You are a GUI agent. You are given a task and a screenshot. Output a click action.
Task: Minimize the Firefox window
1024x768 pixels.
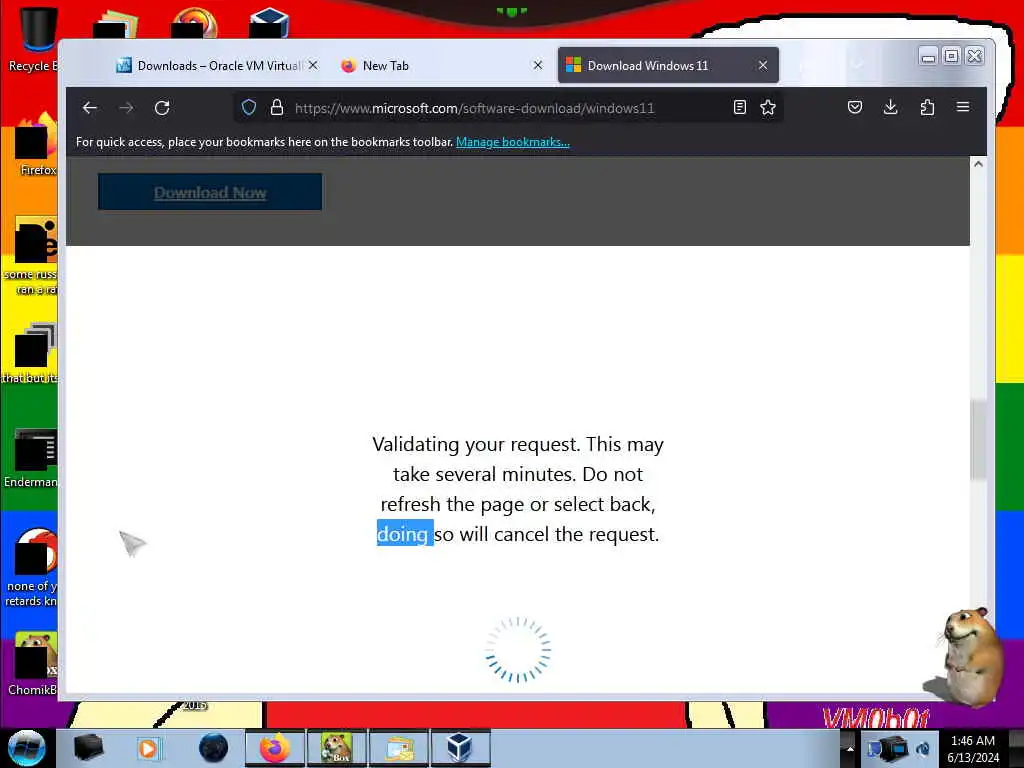tap(928, 56)
